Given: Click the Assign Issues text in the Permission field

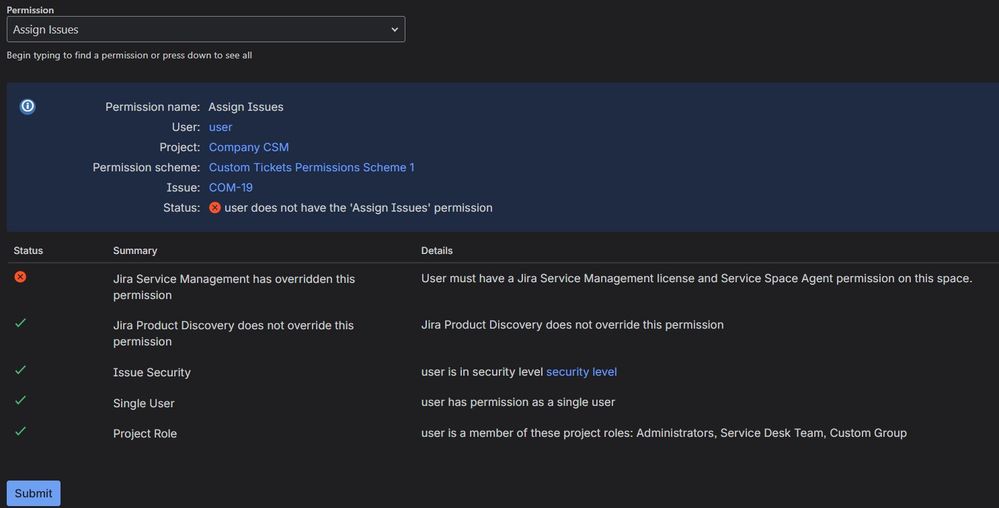Looking at the screenshot, I should tap(46, 30).
